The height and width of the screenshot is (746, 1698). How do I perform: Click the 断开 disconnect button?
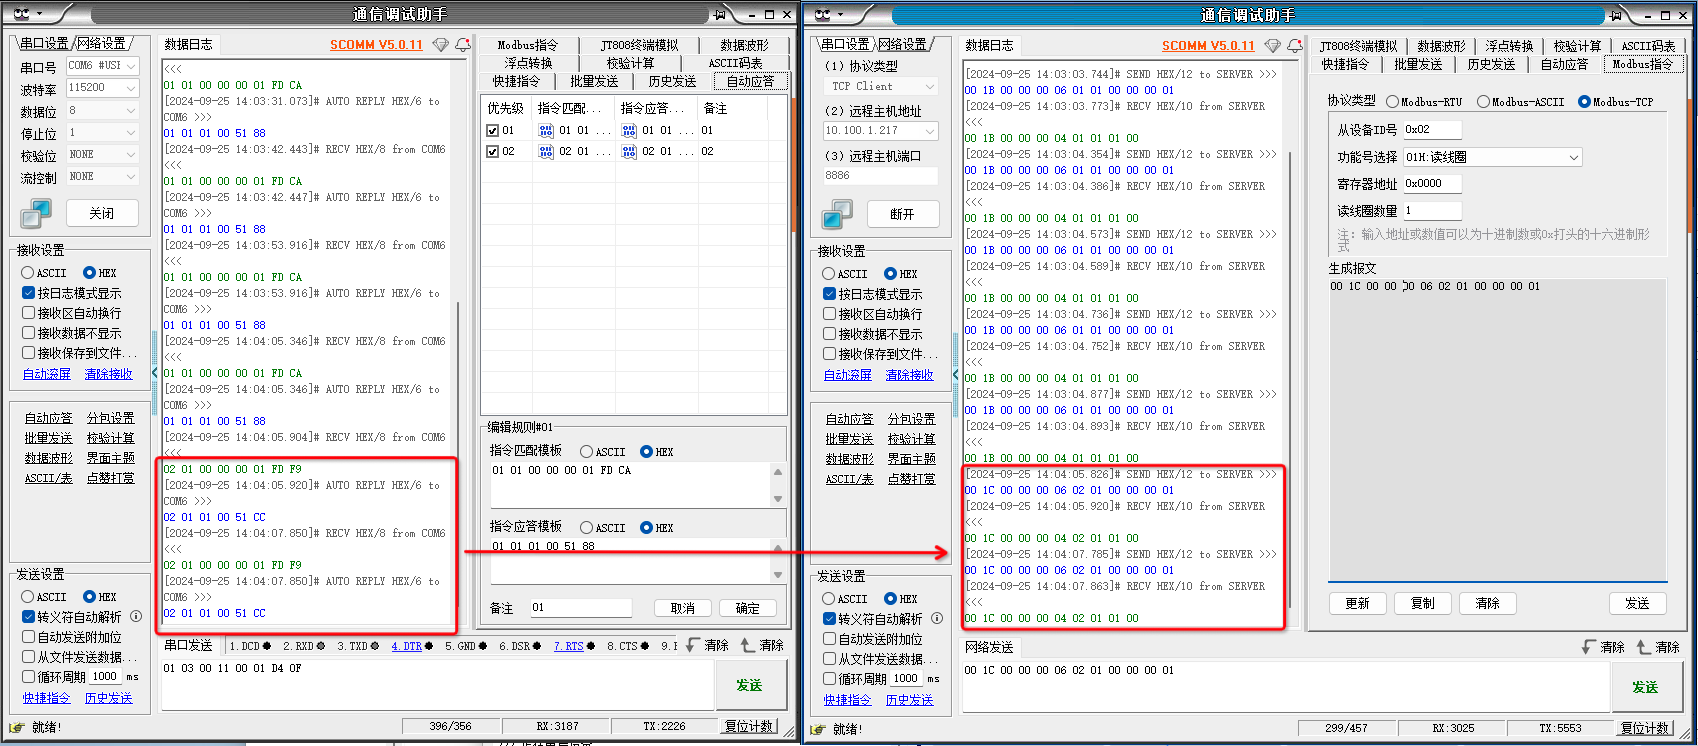[x=901, y=214]
